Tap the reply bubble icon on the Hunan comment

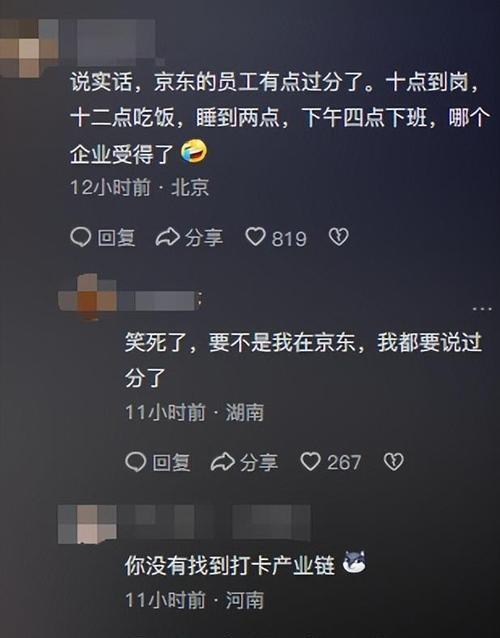coord(135,462)
